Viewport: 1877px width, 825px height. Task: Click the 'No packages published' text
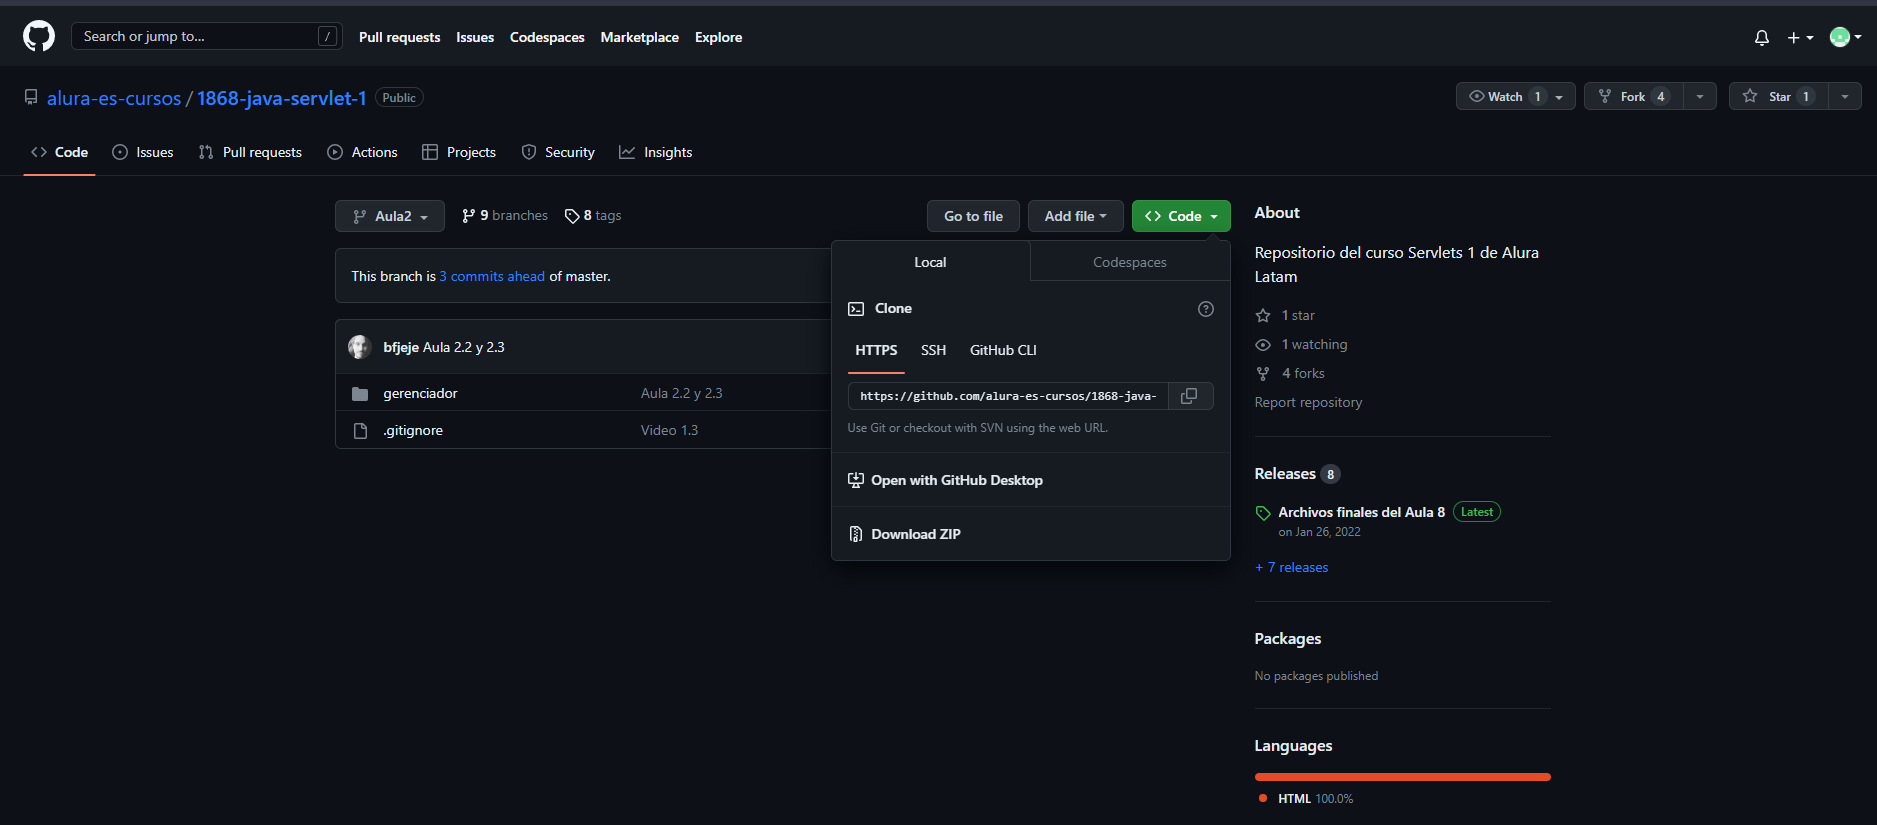pyautogui.click(x=1316, y=676)
